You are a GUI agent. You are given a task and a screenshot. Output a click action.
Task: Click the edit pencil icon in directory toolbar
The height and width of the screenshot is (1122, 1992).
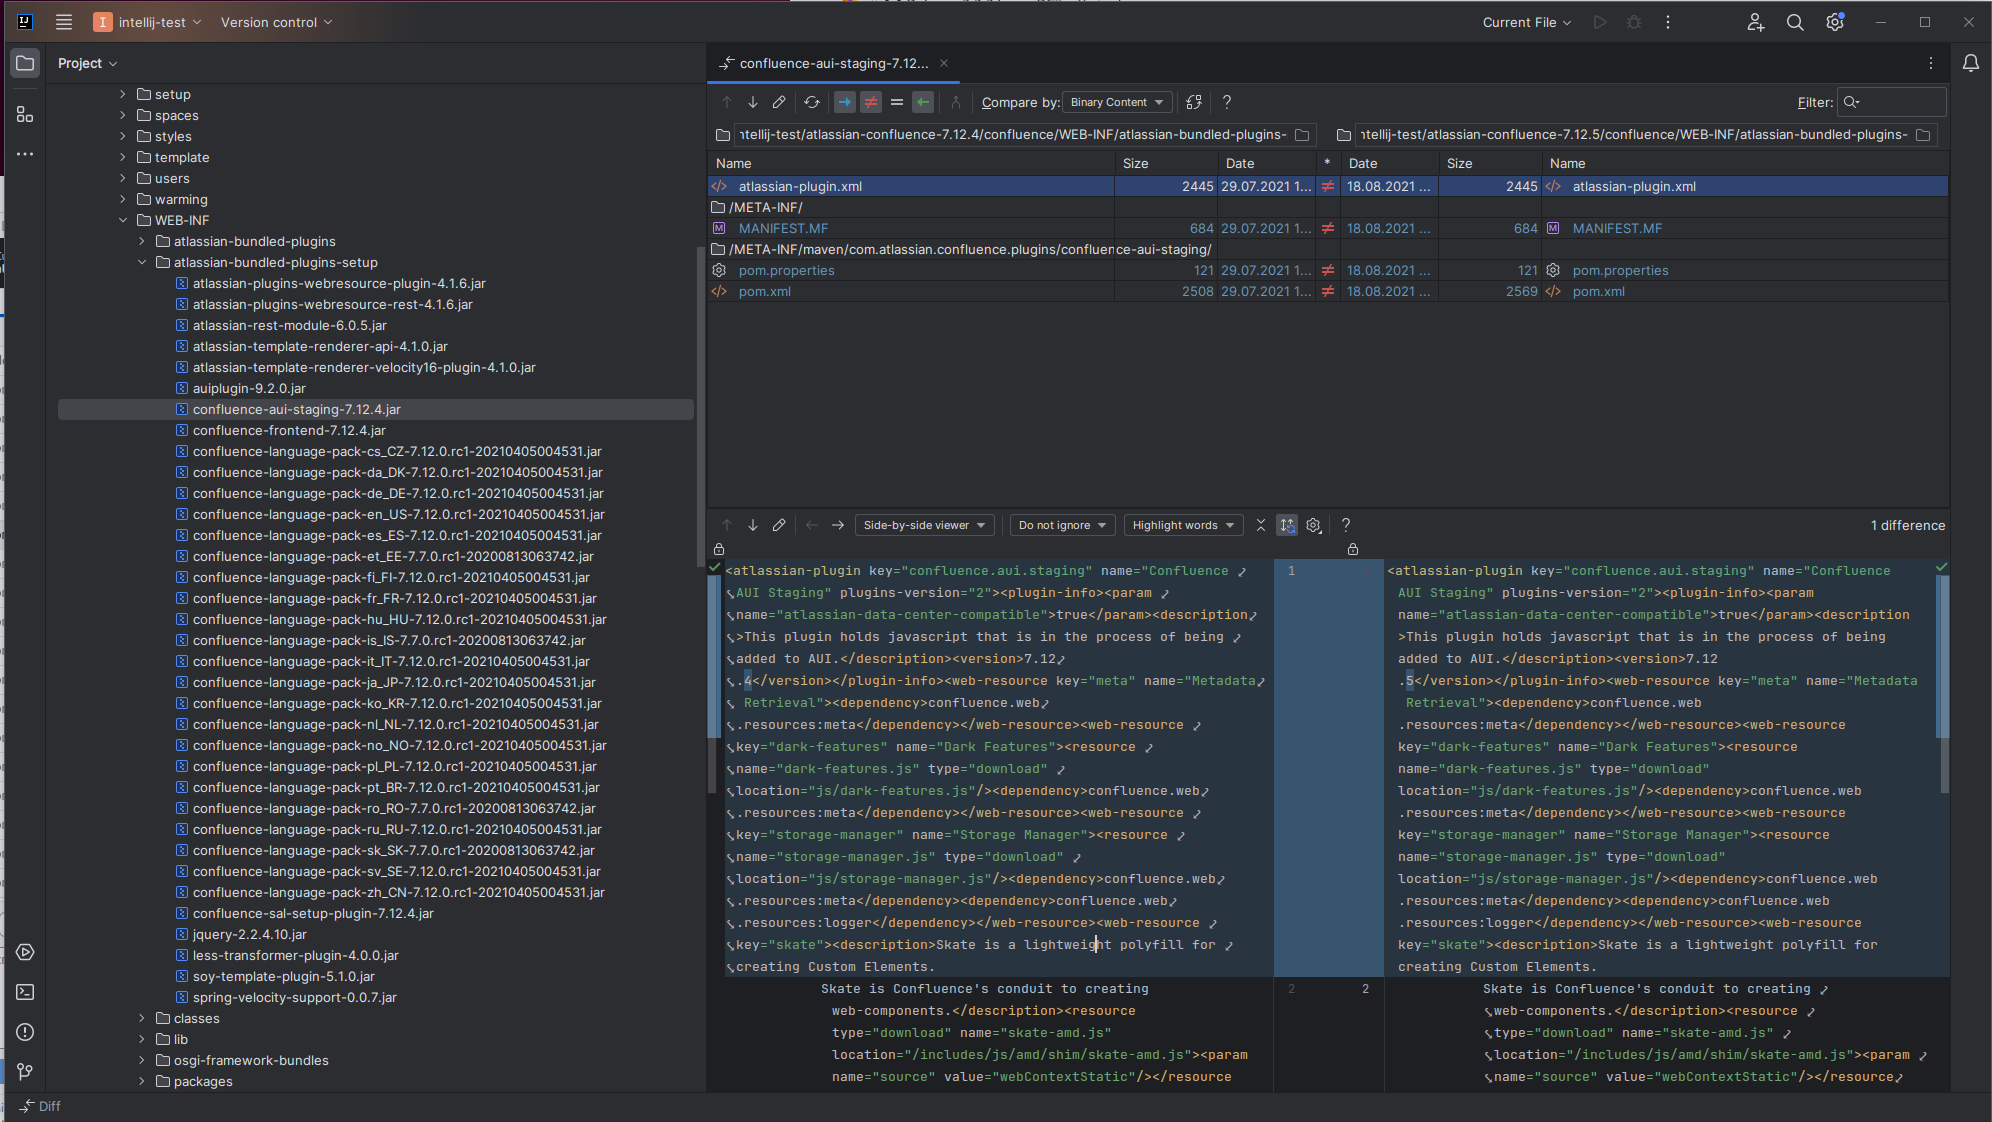pos(779,102)
